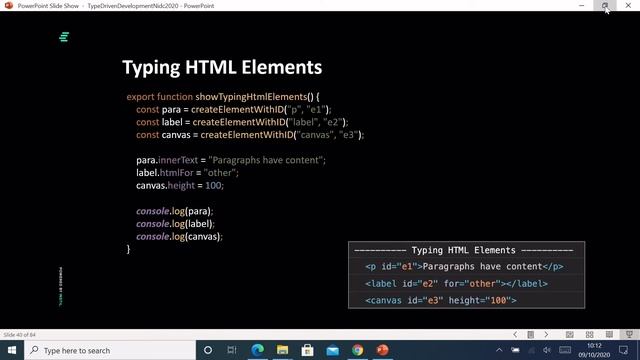The height and width of the screenshot is (360, 640).
Task: Select the Slide Show view icon
Action: tap(629, 334)
